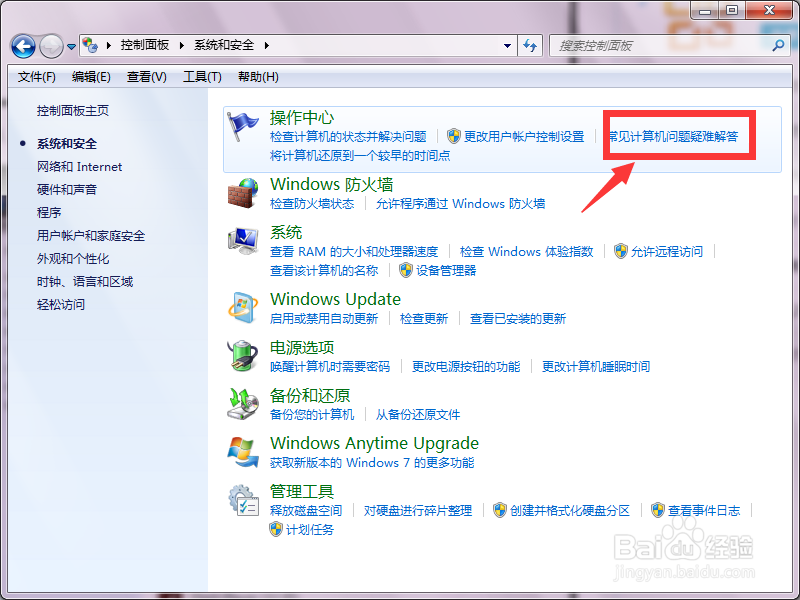Image resolution: width=800 pixels, height=600 pixels.
Task: Select 硬件和声音 in sidebar
Action: coord(67,190)
